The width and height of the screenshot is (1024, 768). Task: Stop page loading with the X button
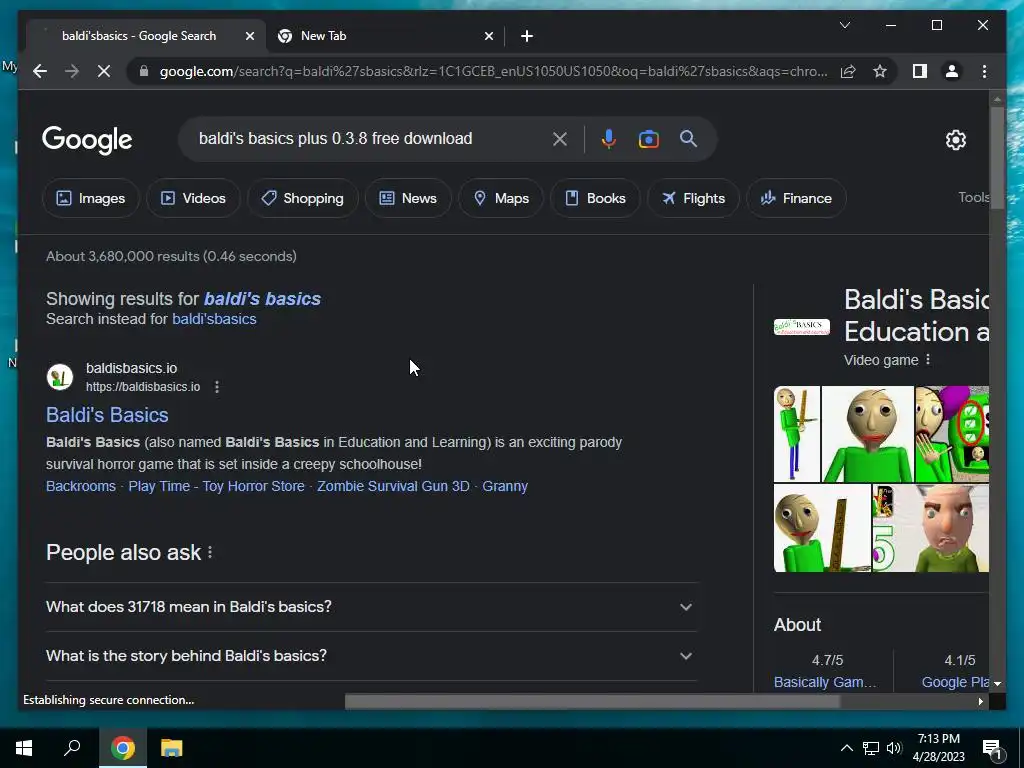tap(104, 71)
